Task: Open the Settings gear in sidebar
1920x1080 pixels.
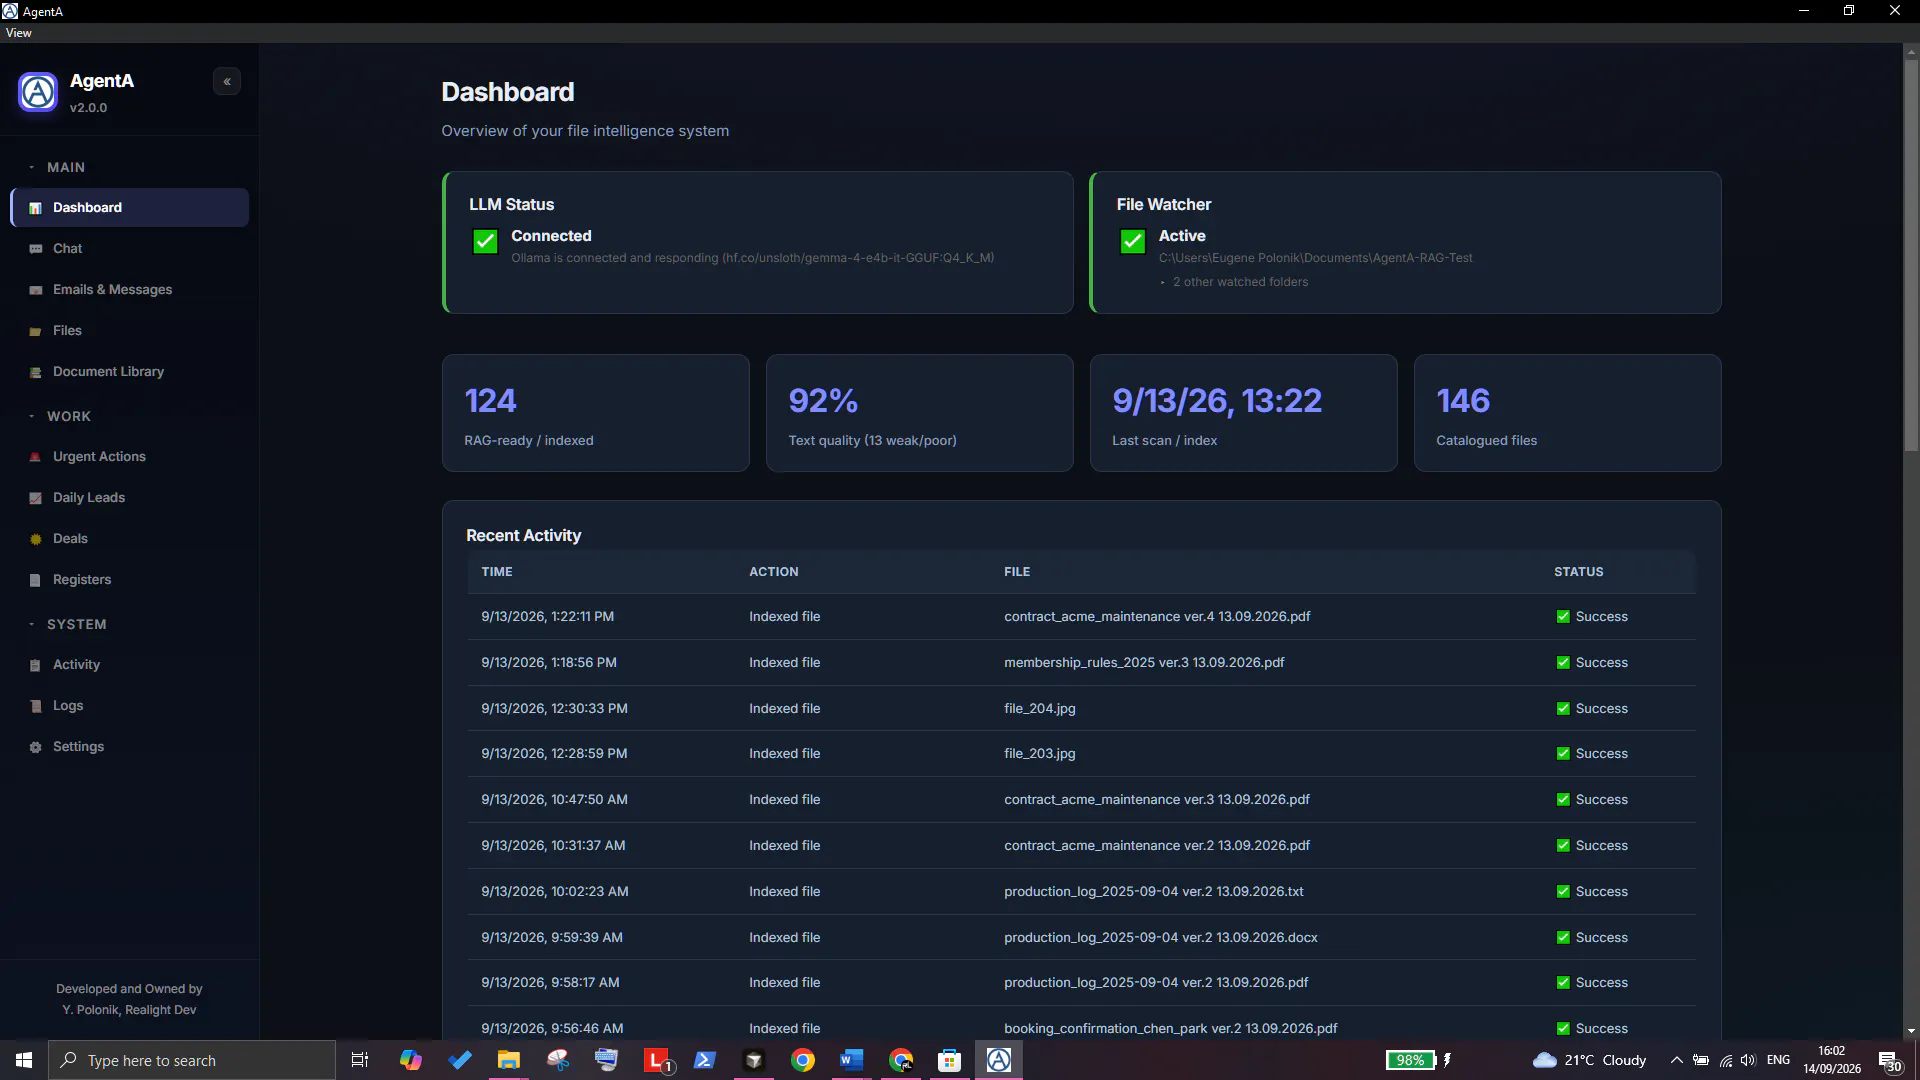Action: coord(36,747)
